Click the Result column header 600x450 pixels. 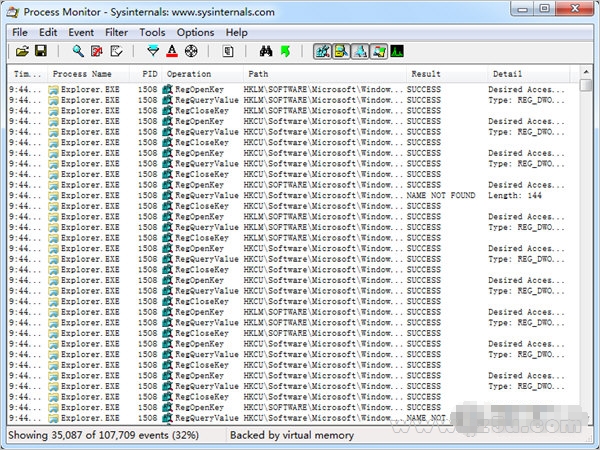coord(447,74)
